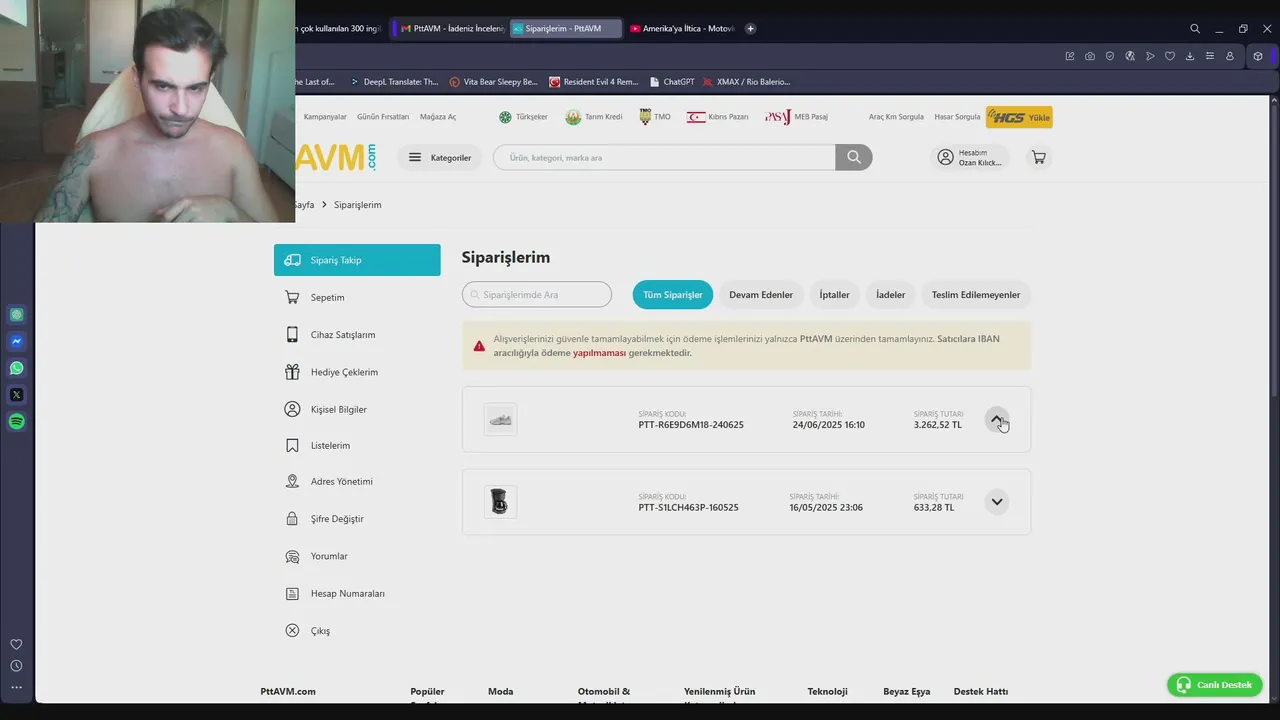
Task: Open the extensions cube icon
Action: 1258,56
